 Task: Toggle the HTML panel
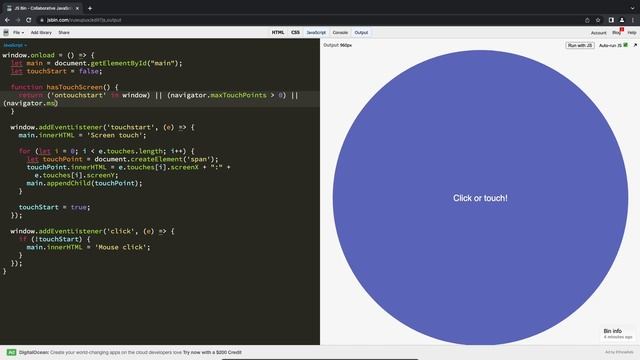[x=278, y=32]
